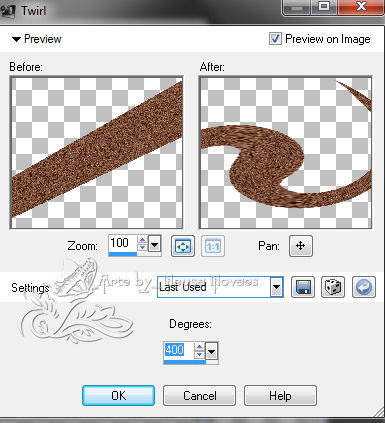Close the Twirl dialog window

click(x=361, y=7)
